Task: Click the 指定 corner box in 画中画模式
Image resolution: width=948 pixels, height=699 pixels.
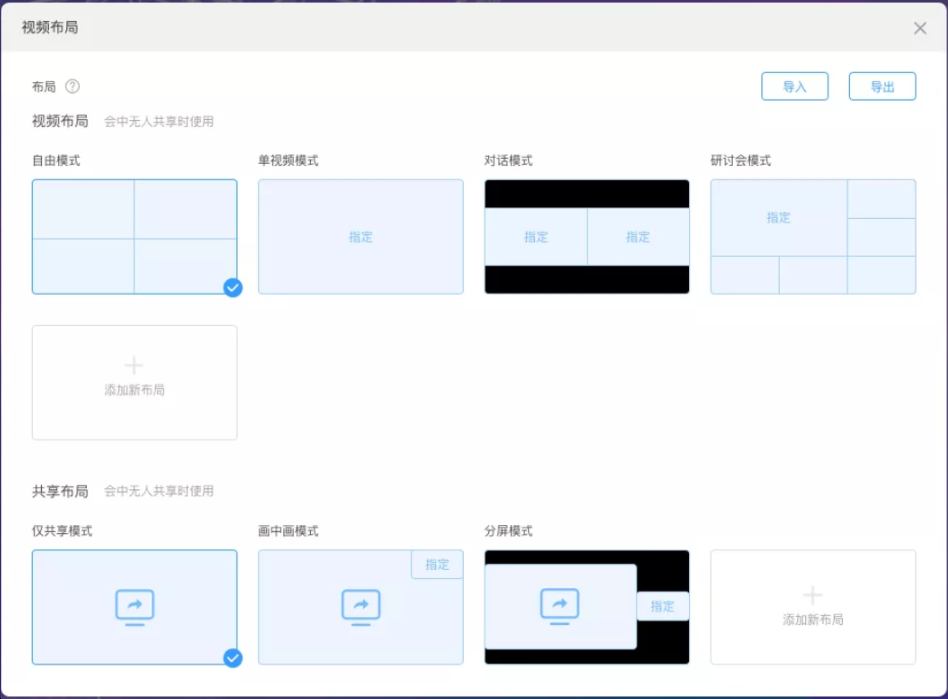Action: tap(437, 564)
